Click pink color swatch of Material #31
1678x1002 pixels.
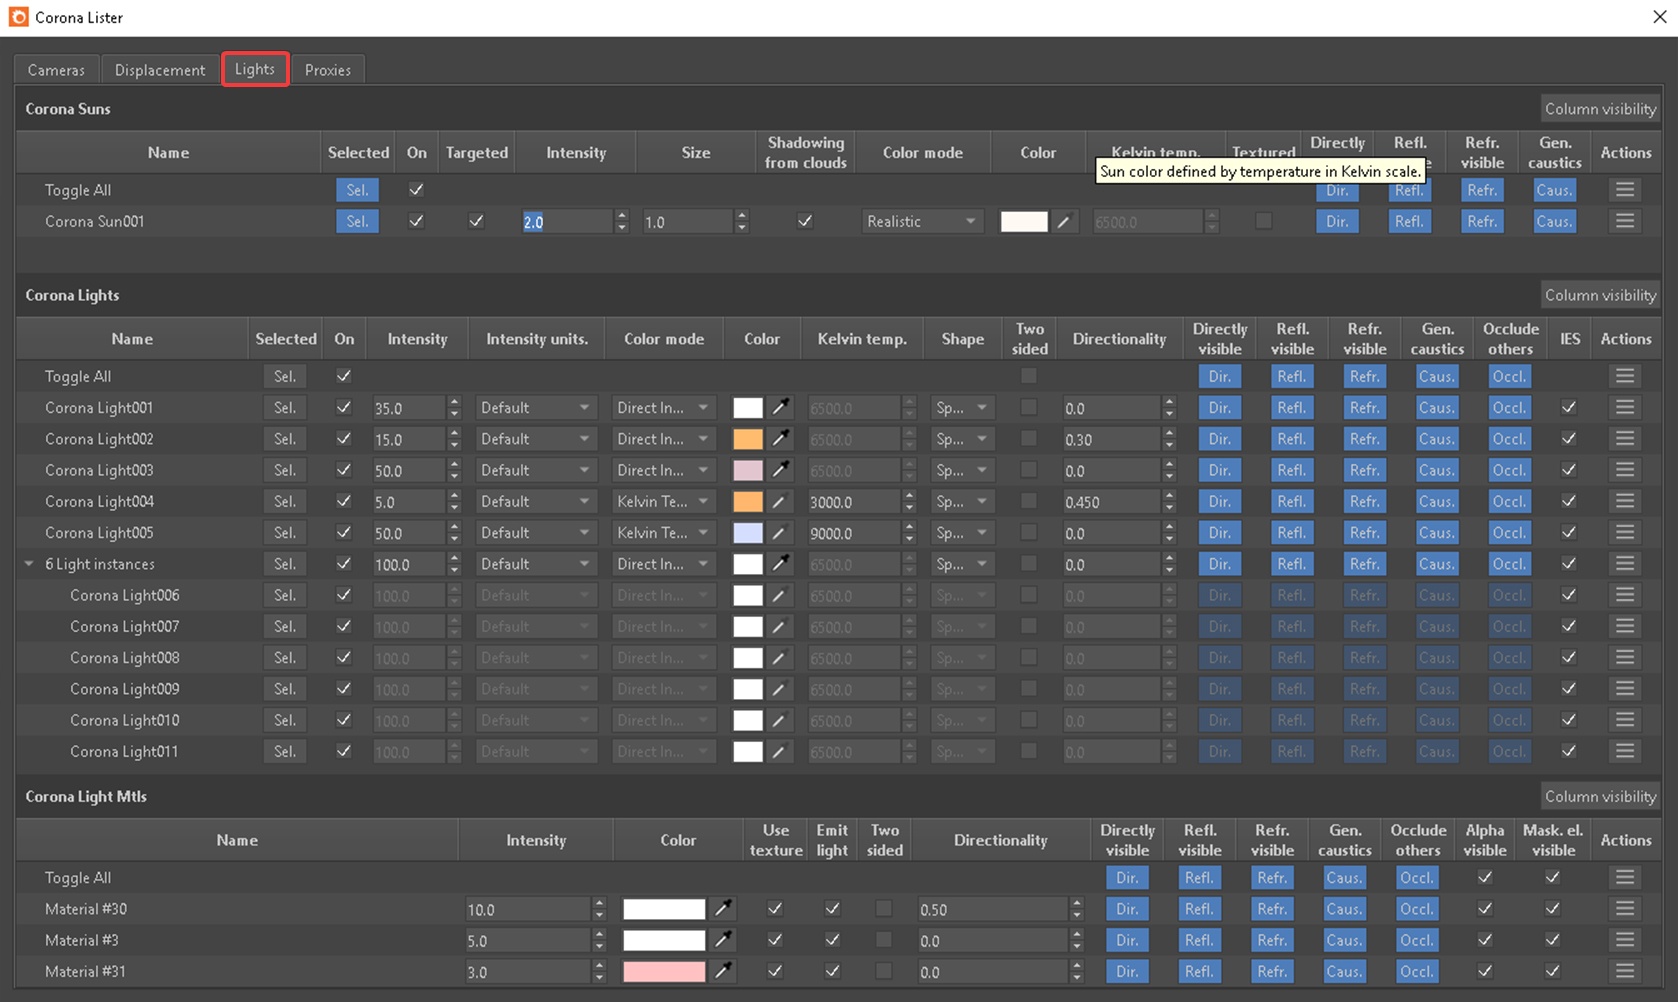[x=664, y=971]
